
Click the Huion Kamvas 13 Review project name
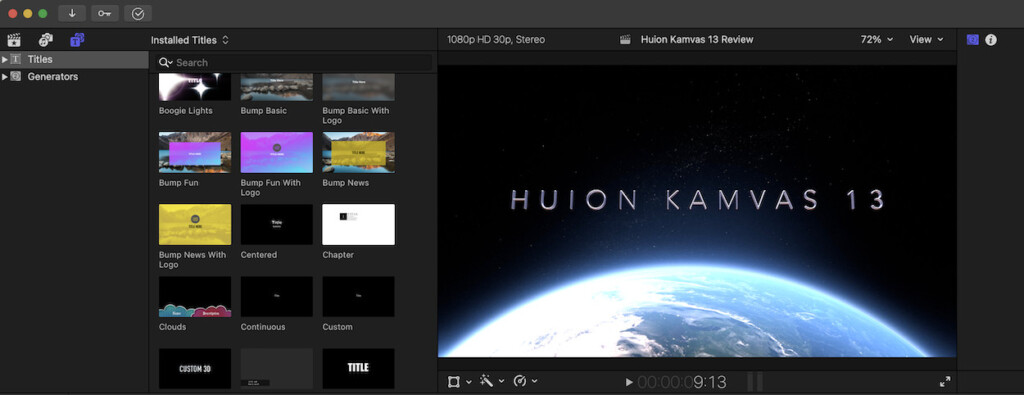point(697,40)
